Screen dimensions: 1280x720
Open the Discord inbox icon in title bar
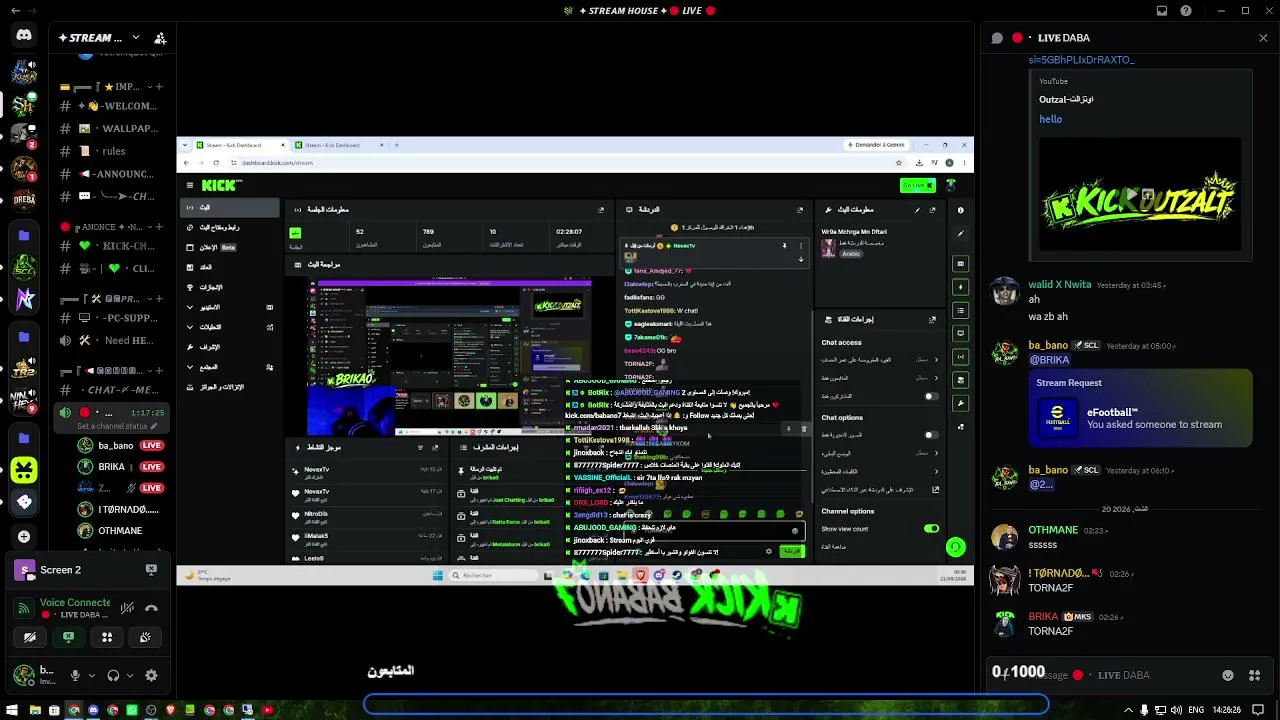point(1162,11)
